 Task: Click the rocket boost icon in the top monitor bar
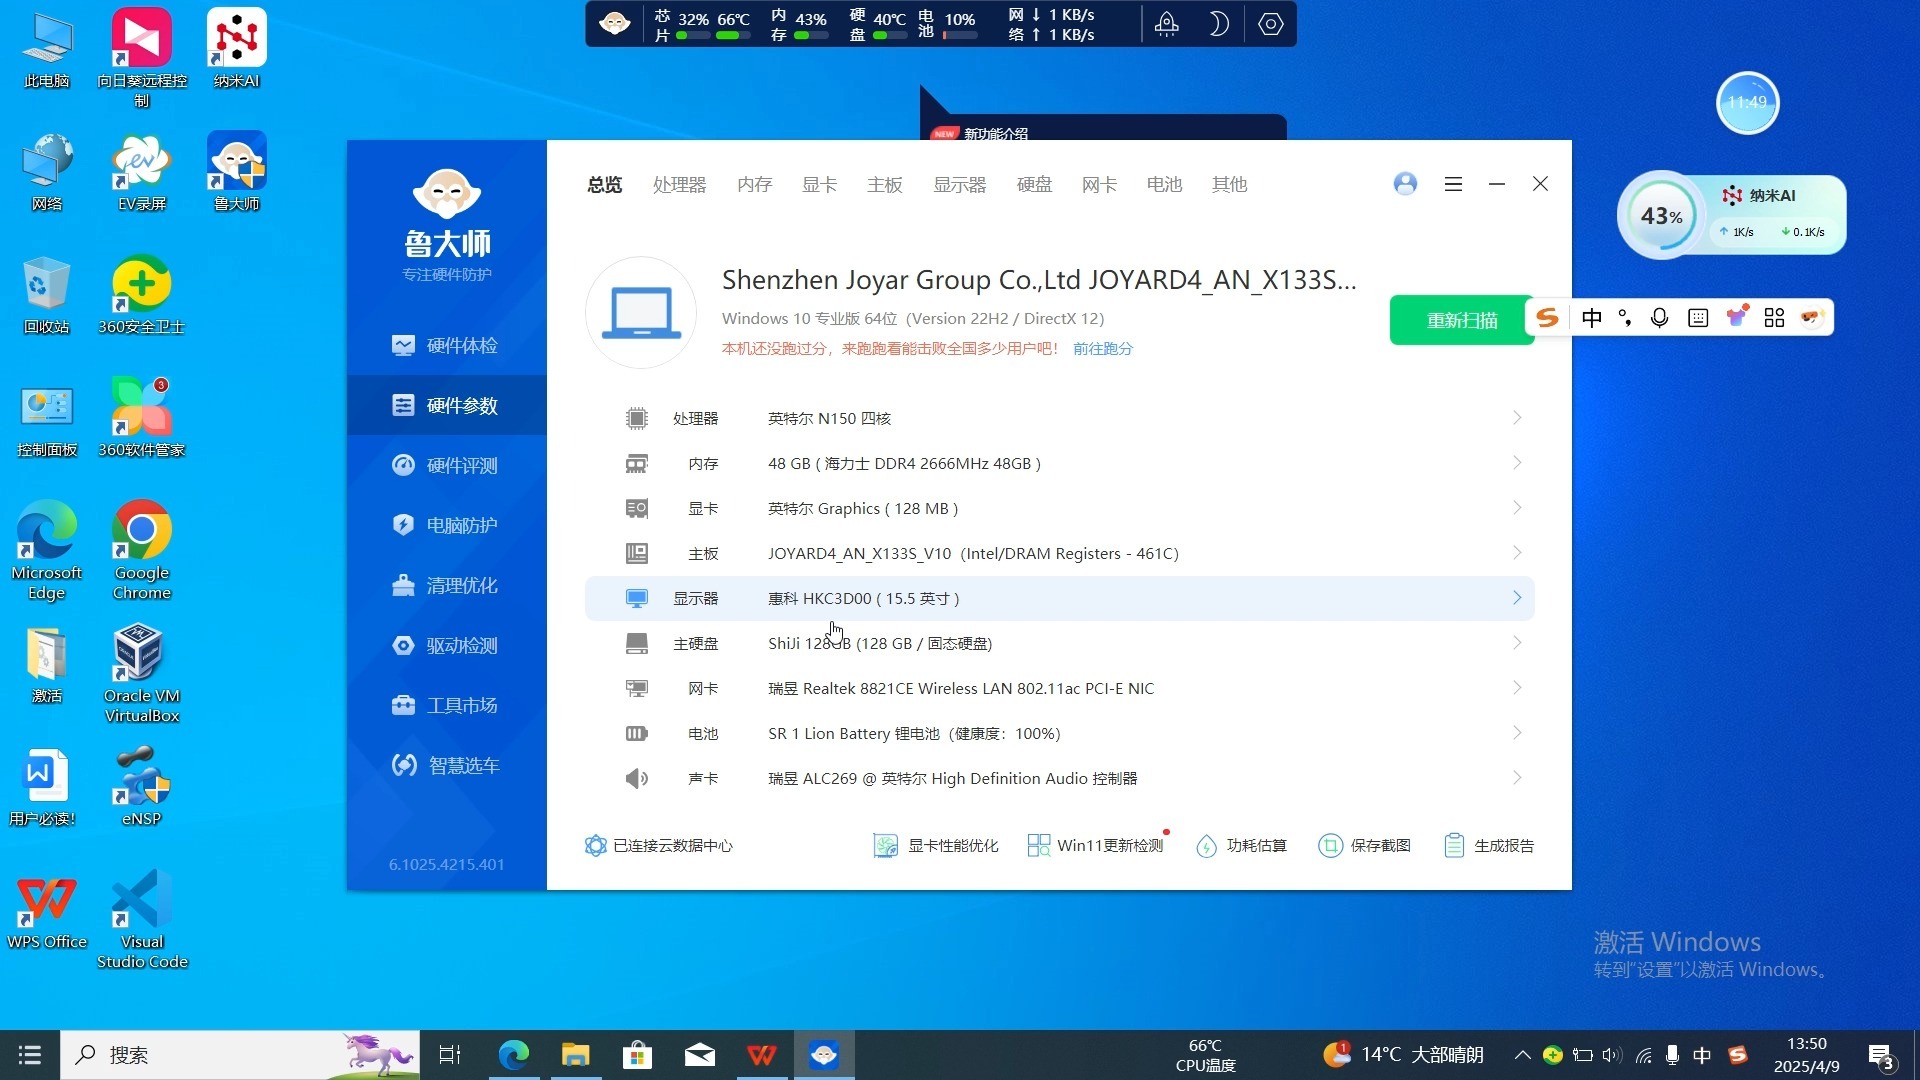(x=1167, y=24)
